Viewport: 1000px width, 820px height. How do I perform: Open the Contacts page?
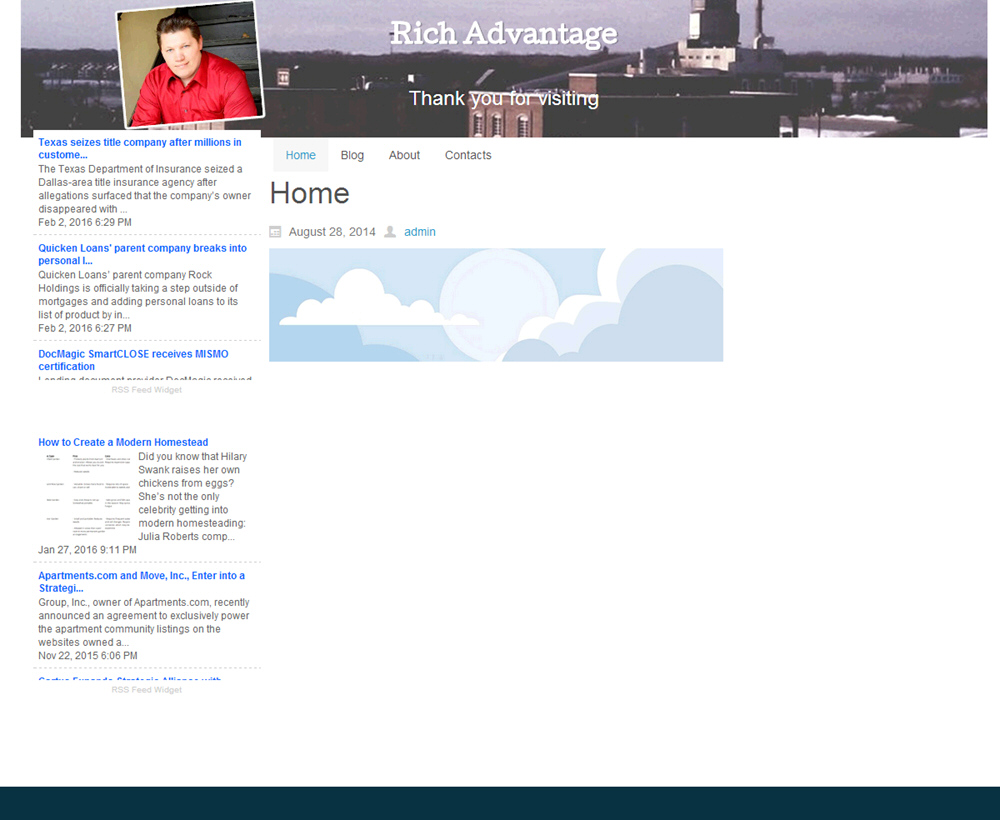pos(468,156)
